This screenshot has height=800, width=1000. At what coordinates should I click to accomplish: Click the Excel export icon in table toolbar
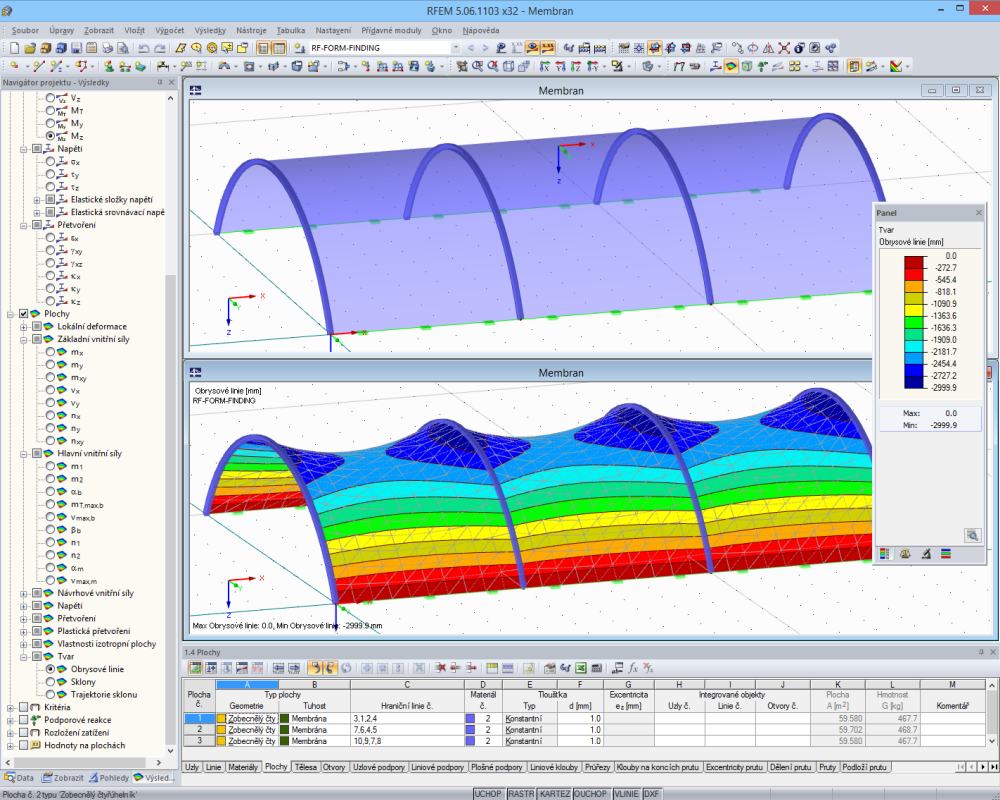tap(580, 668)
